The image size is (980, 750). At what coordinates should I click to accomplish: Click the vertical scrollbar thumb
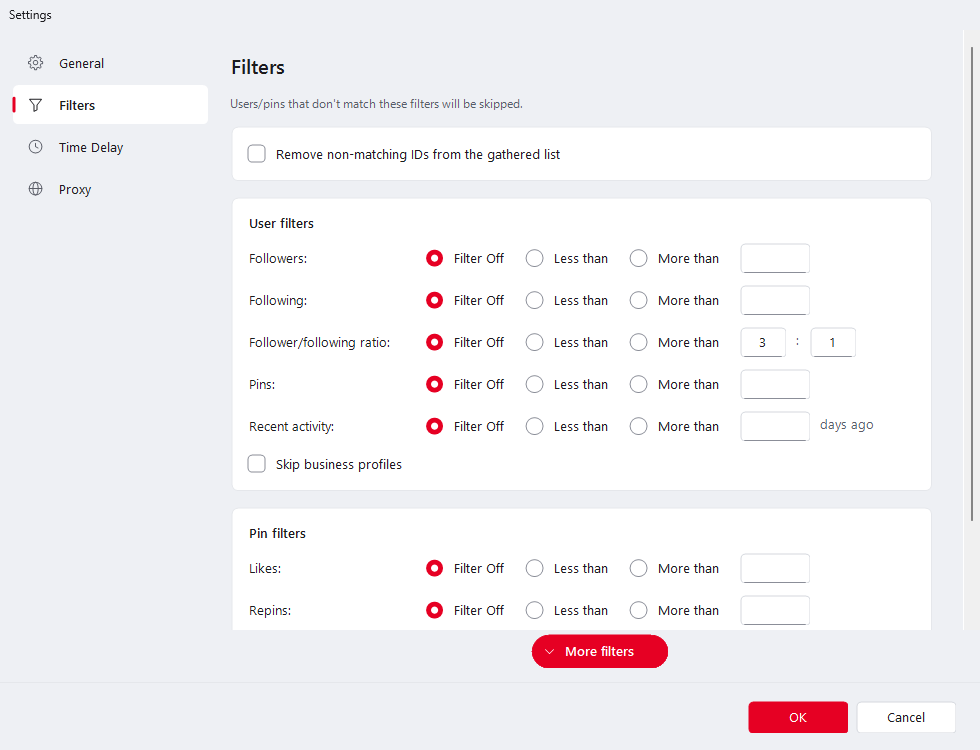972,284
